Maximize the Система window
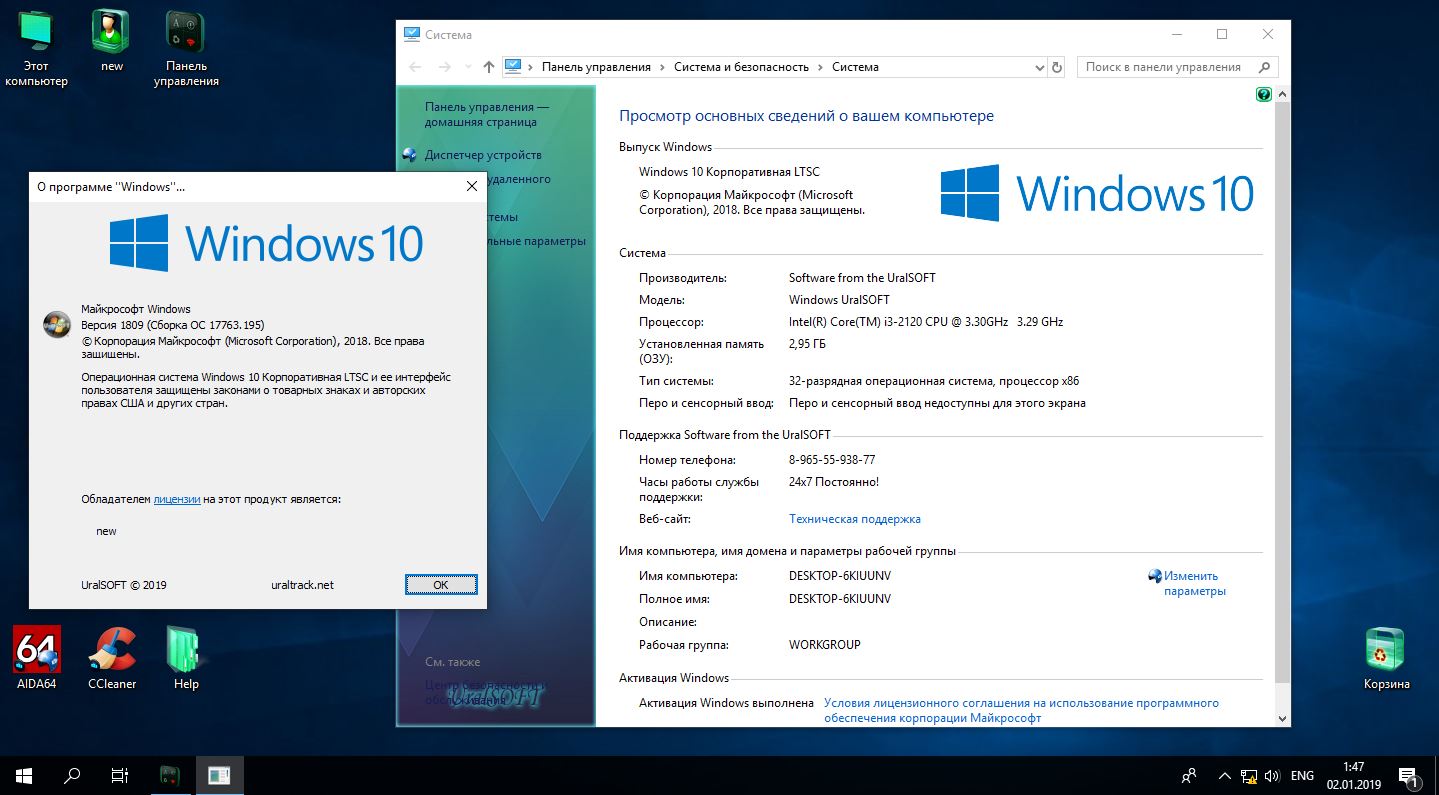The image size is (1439, 795). pyautogui.click(x=1222, y=34)
